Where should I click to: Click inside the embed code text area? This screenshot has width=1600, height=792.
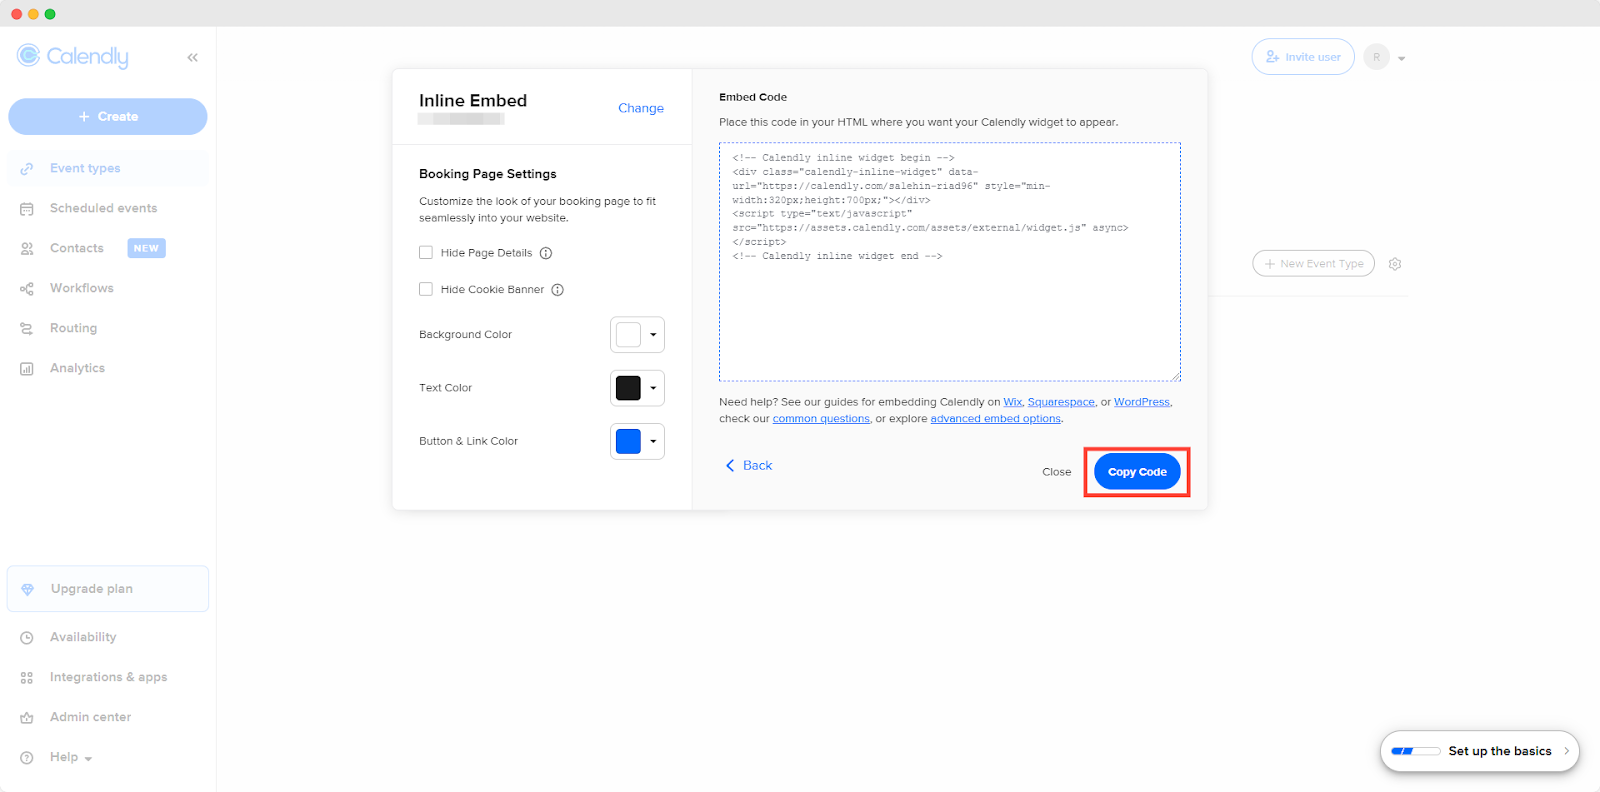[950, 262]
